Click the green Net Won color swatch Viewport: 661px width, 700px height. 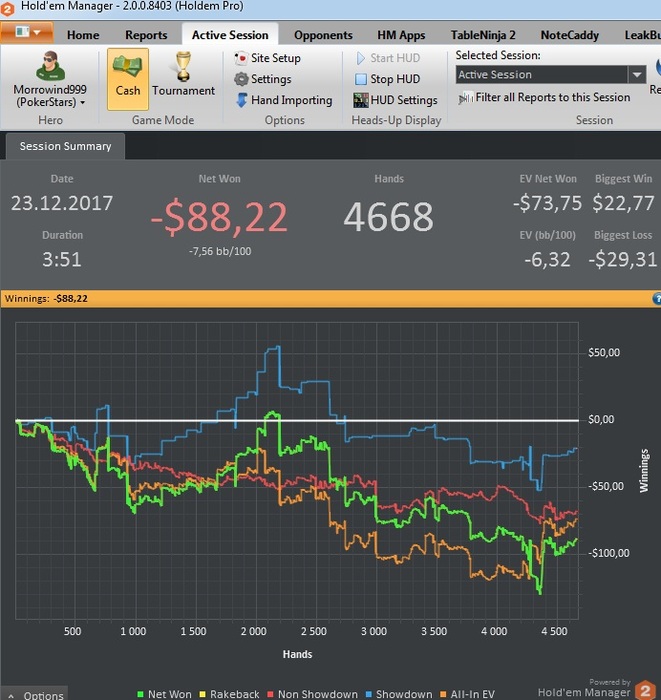pos(141,694)
